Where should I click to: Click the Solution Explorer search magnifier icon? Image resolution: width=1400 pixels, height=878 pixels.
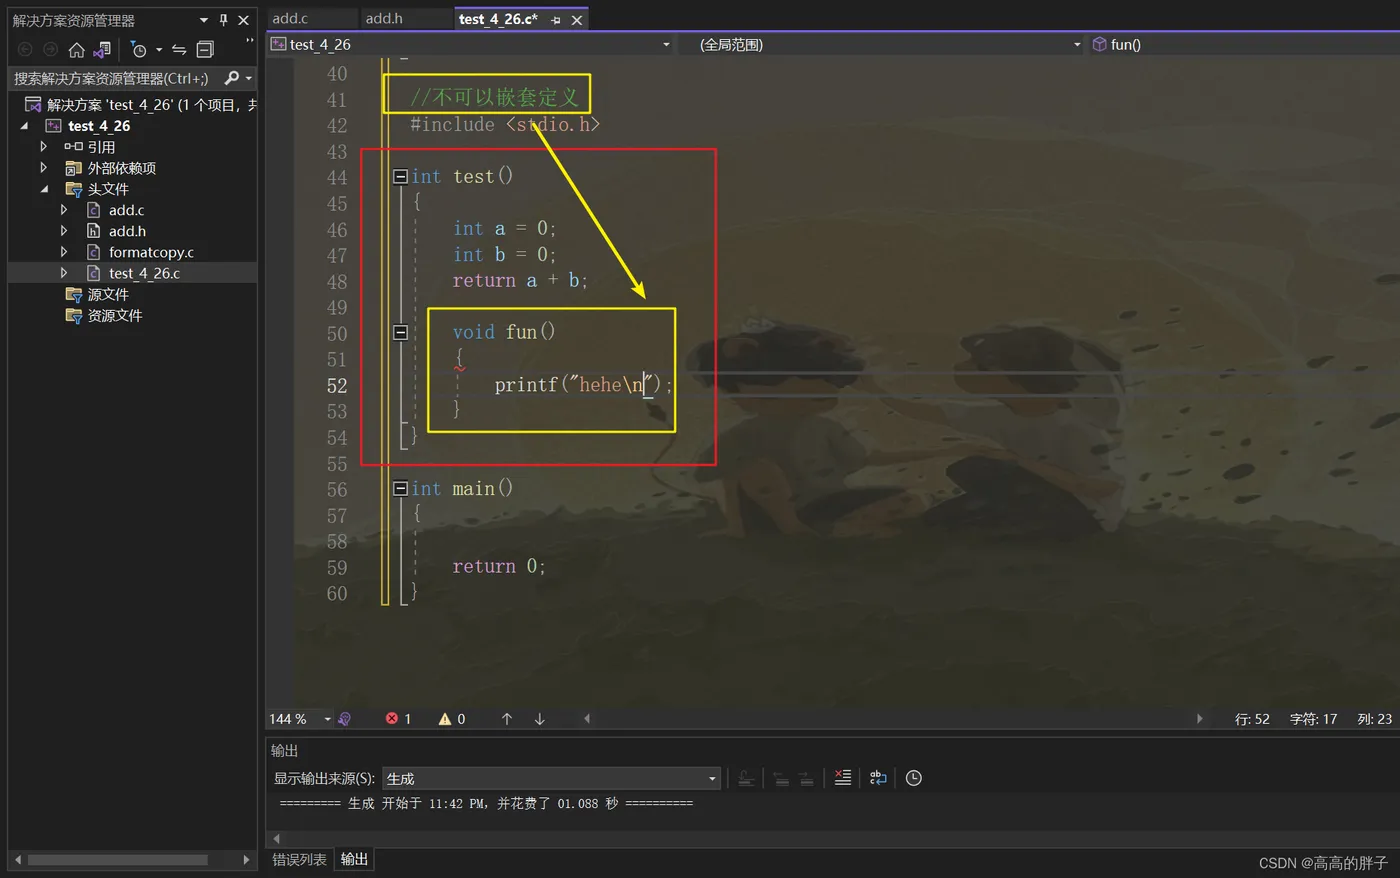coord(232,78)
